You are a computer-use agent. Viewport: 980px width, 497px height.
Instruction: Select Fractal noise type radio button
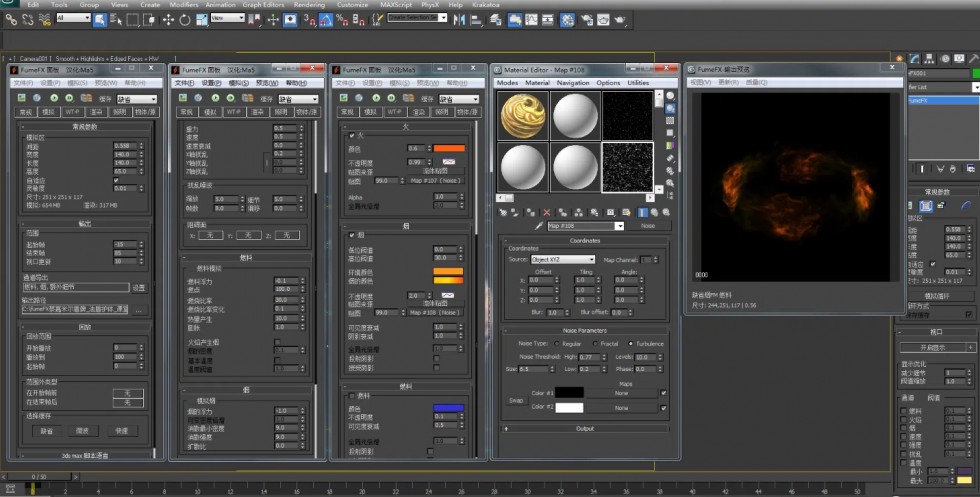coord(594,344)
